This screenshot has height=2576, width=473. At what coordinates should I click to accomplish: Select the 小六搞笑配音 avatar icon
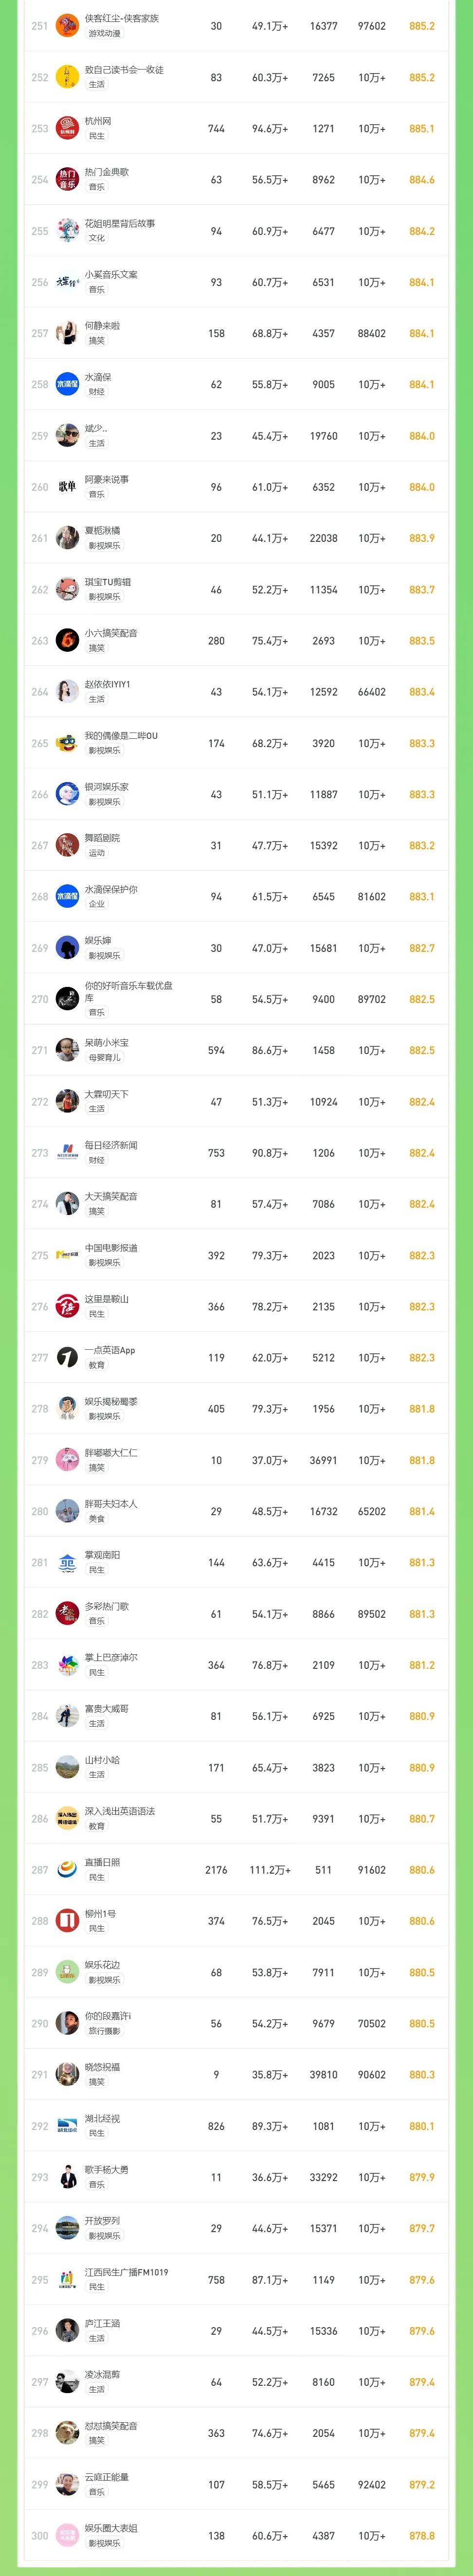click(67, 640)
